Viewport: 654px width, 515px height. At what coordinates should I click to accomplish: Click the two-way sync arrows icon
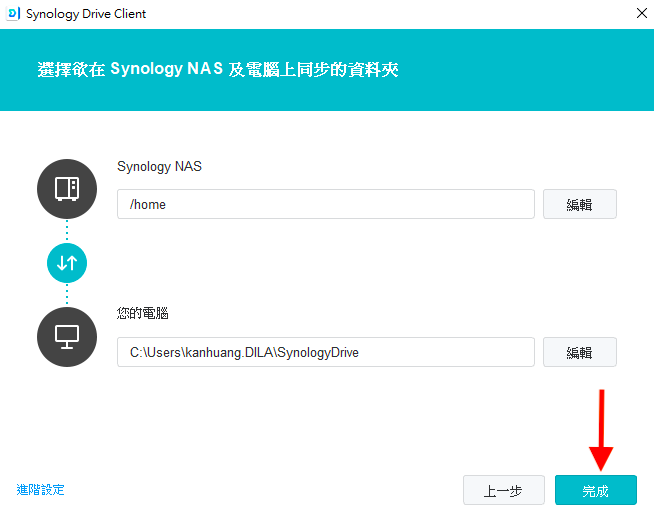click(x=67, y=263)
